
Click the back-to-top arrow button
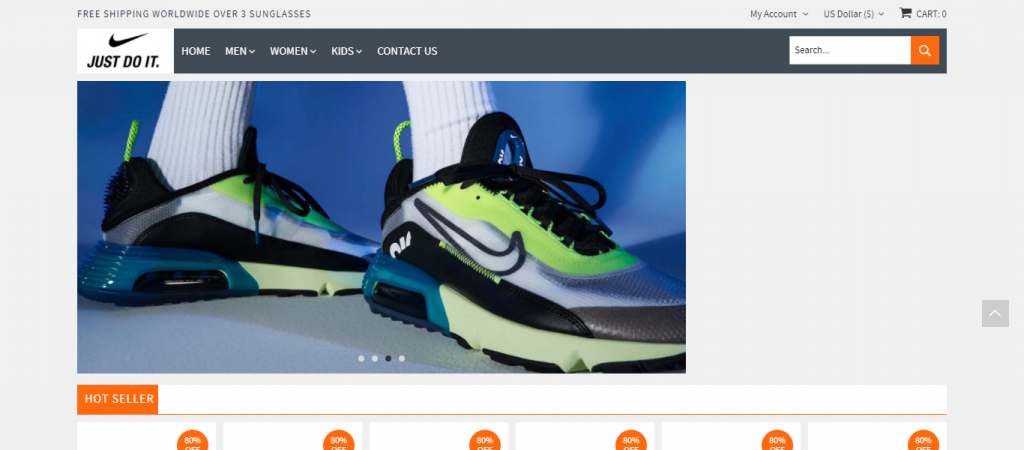pyautogui.click(x=995, y=313)
